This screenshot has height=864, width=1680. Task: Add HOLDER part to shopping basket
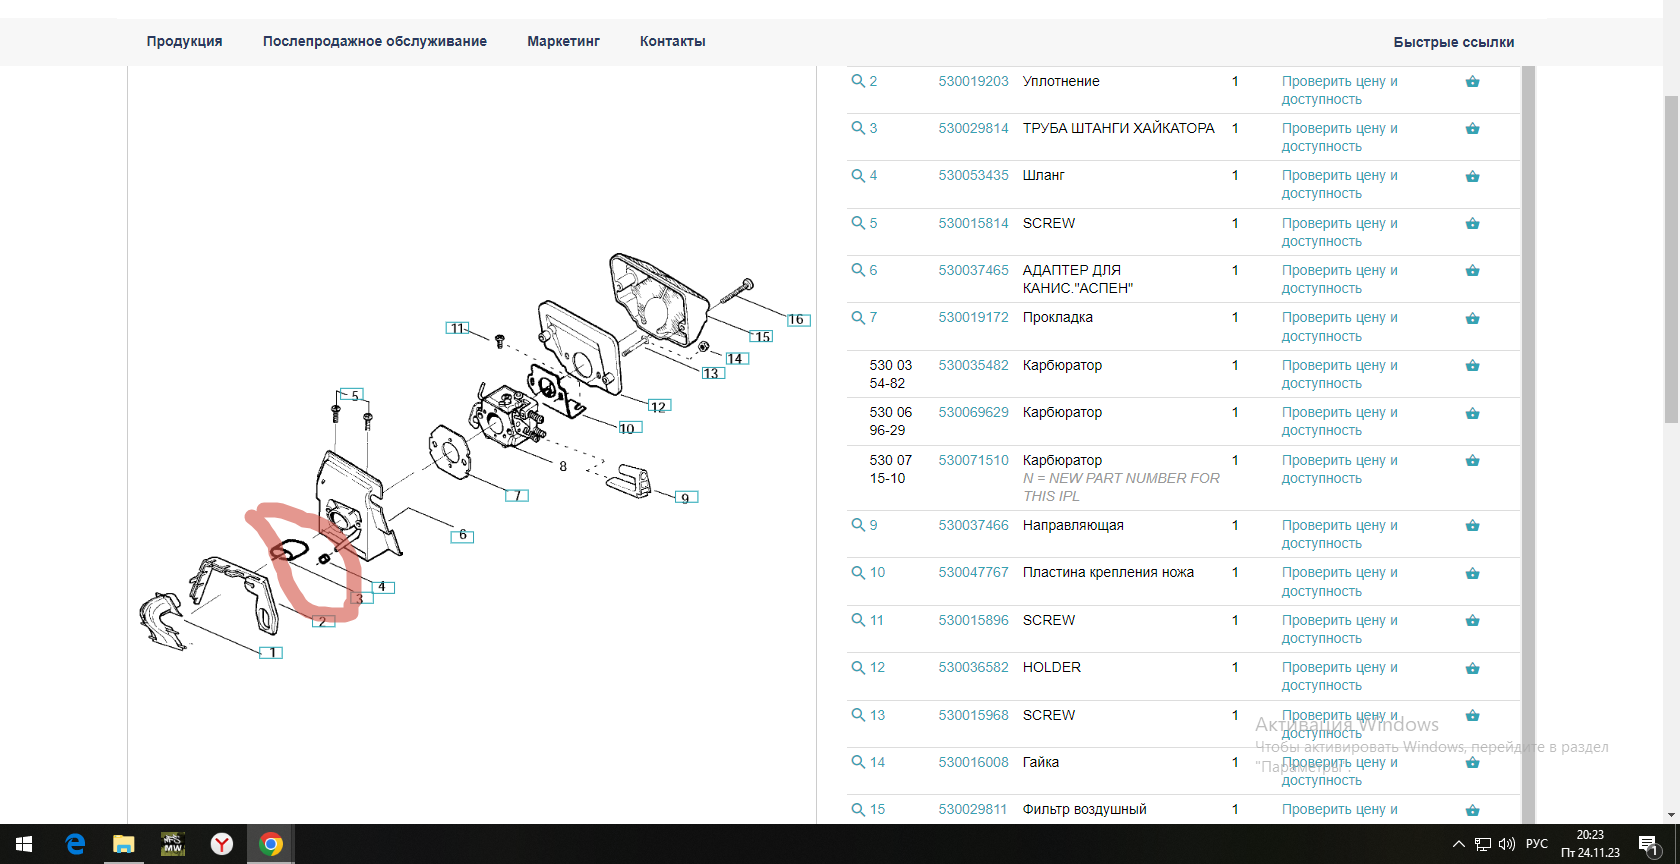1472,669
